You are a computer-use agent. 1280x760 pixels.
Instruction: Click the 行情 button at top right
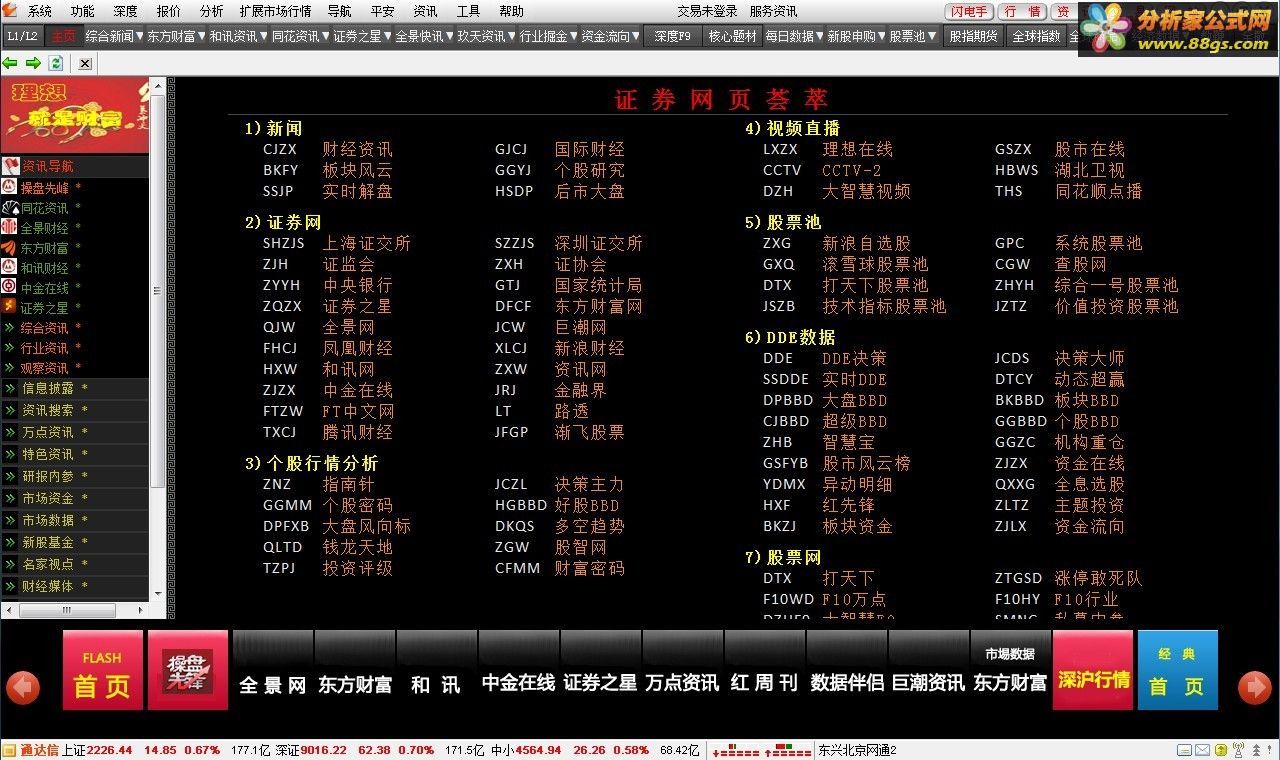1023,11
